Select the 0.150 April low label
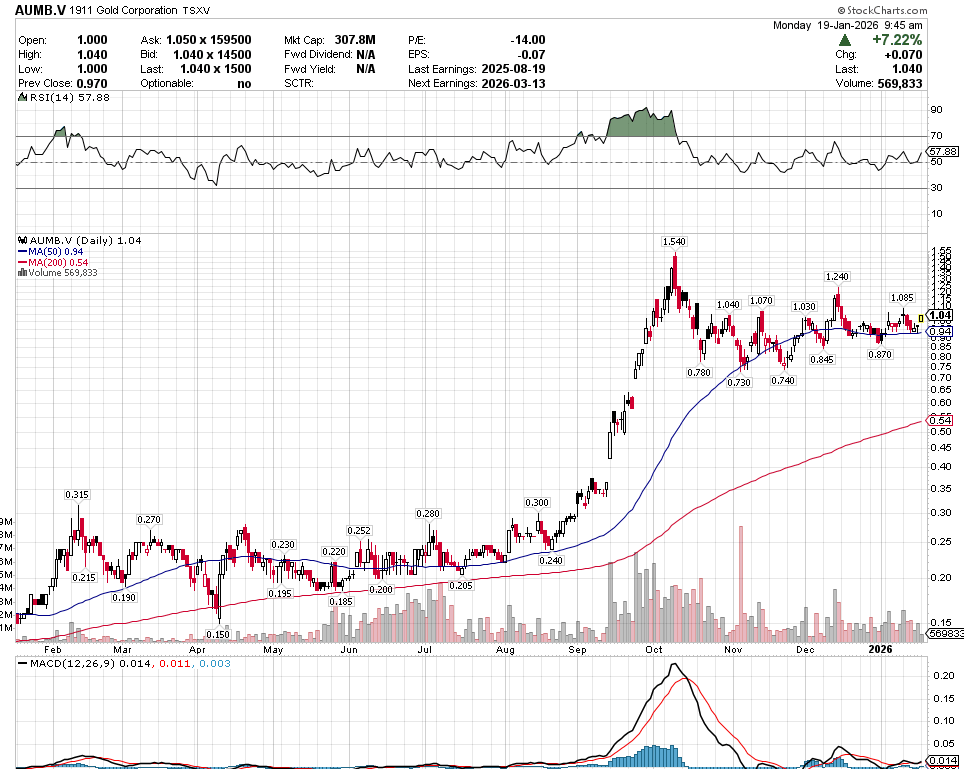 (x=217, y=634)
